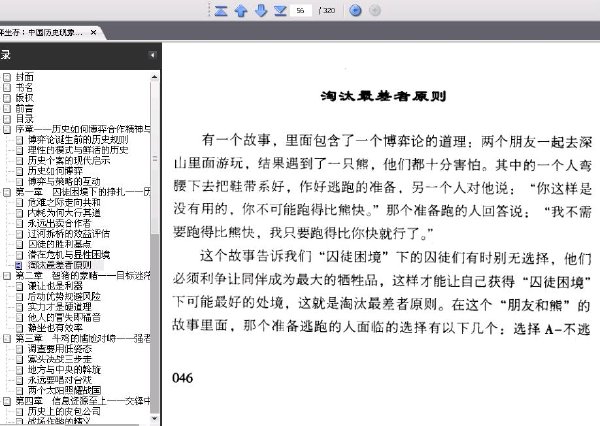Open bookmark 前言

pos(25,108)
